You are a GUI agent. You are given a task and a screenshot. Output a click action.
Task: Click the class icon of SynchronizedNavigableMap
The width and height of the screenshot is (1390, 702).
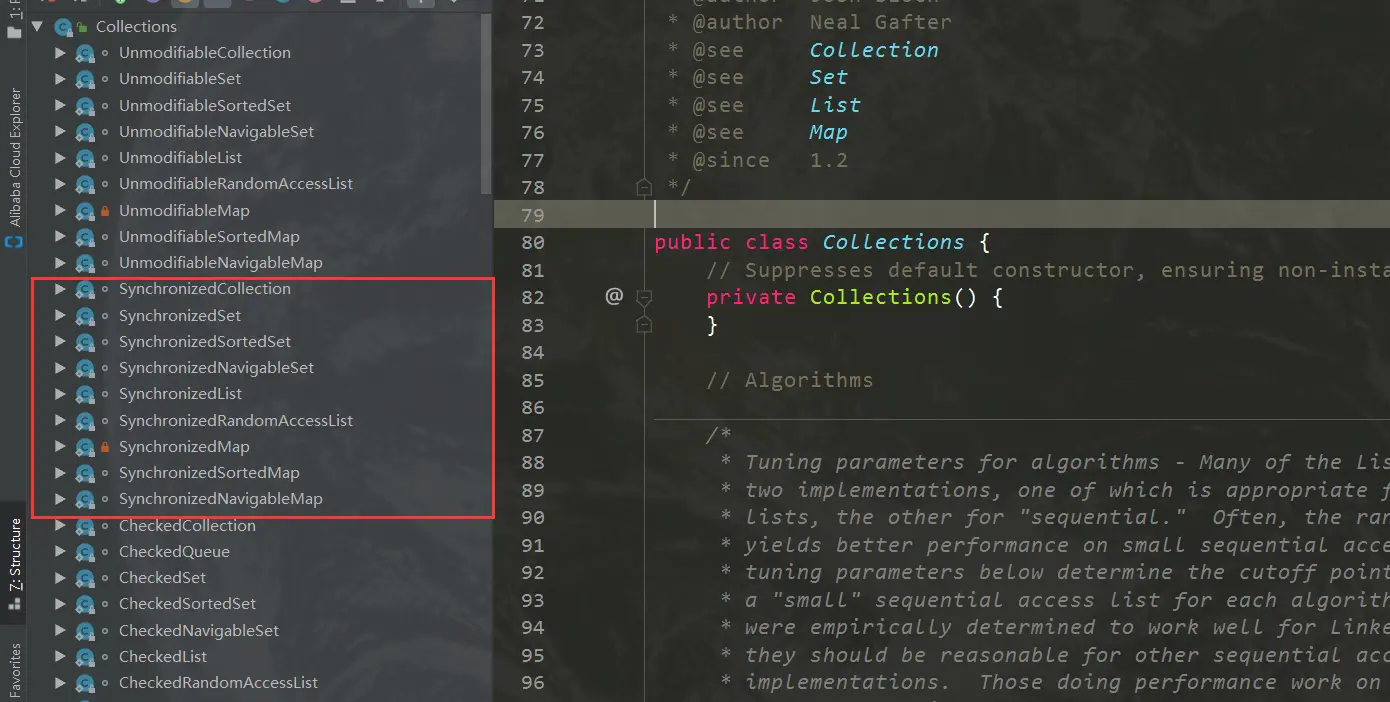(x=86, y=499)
